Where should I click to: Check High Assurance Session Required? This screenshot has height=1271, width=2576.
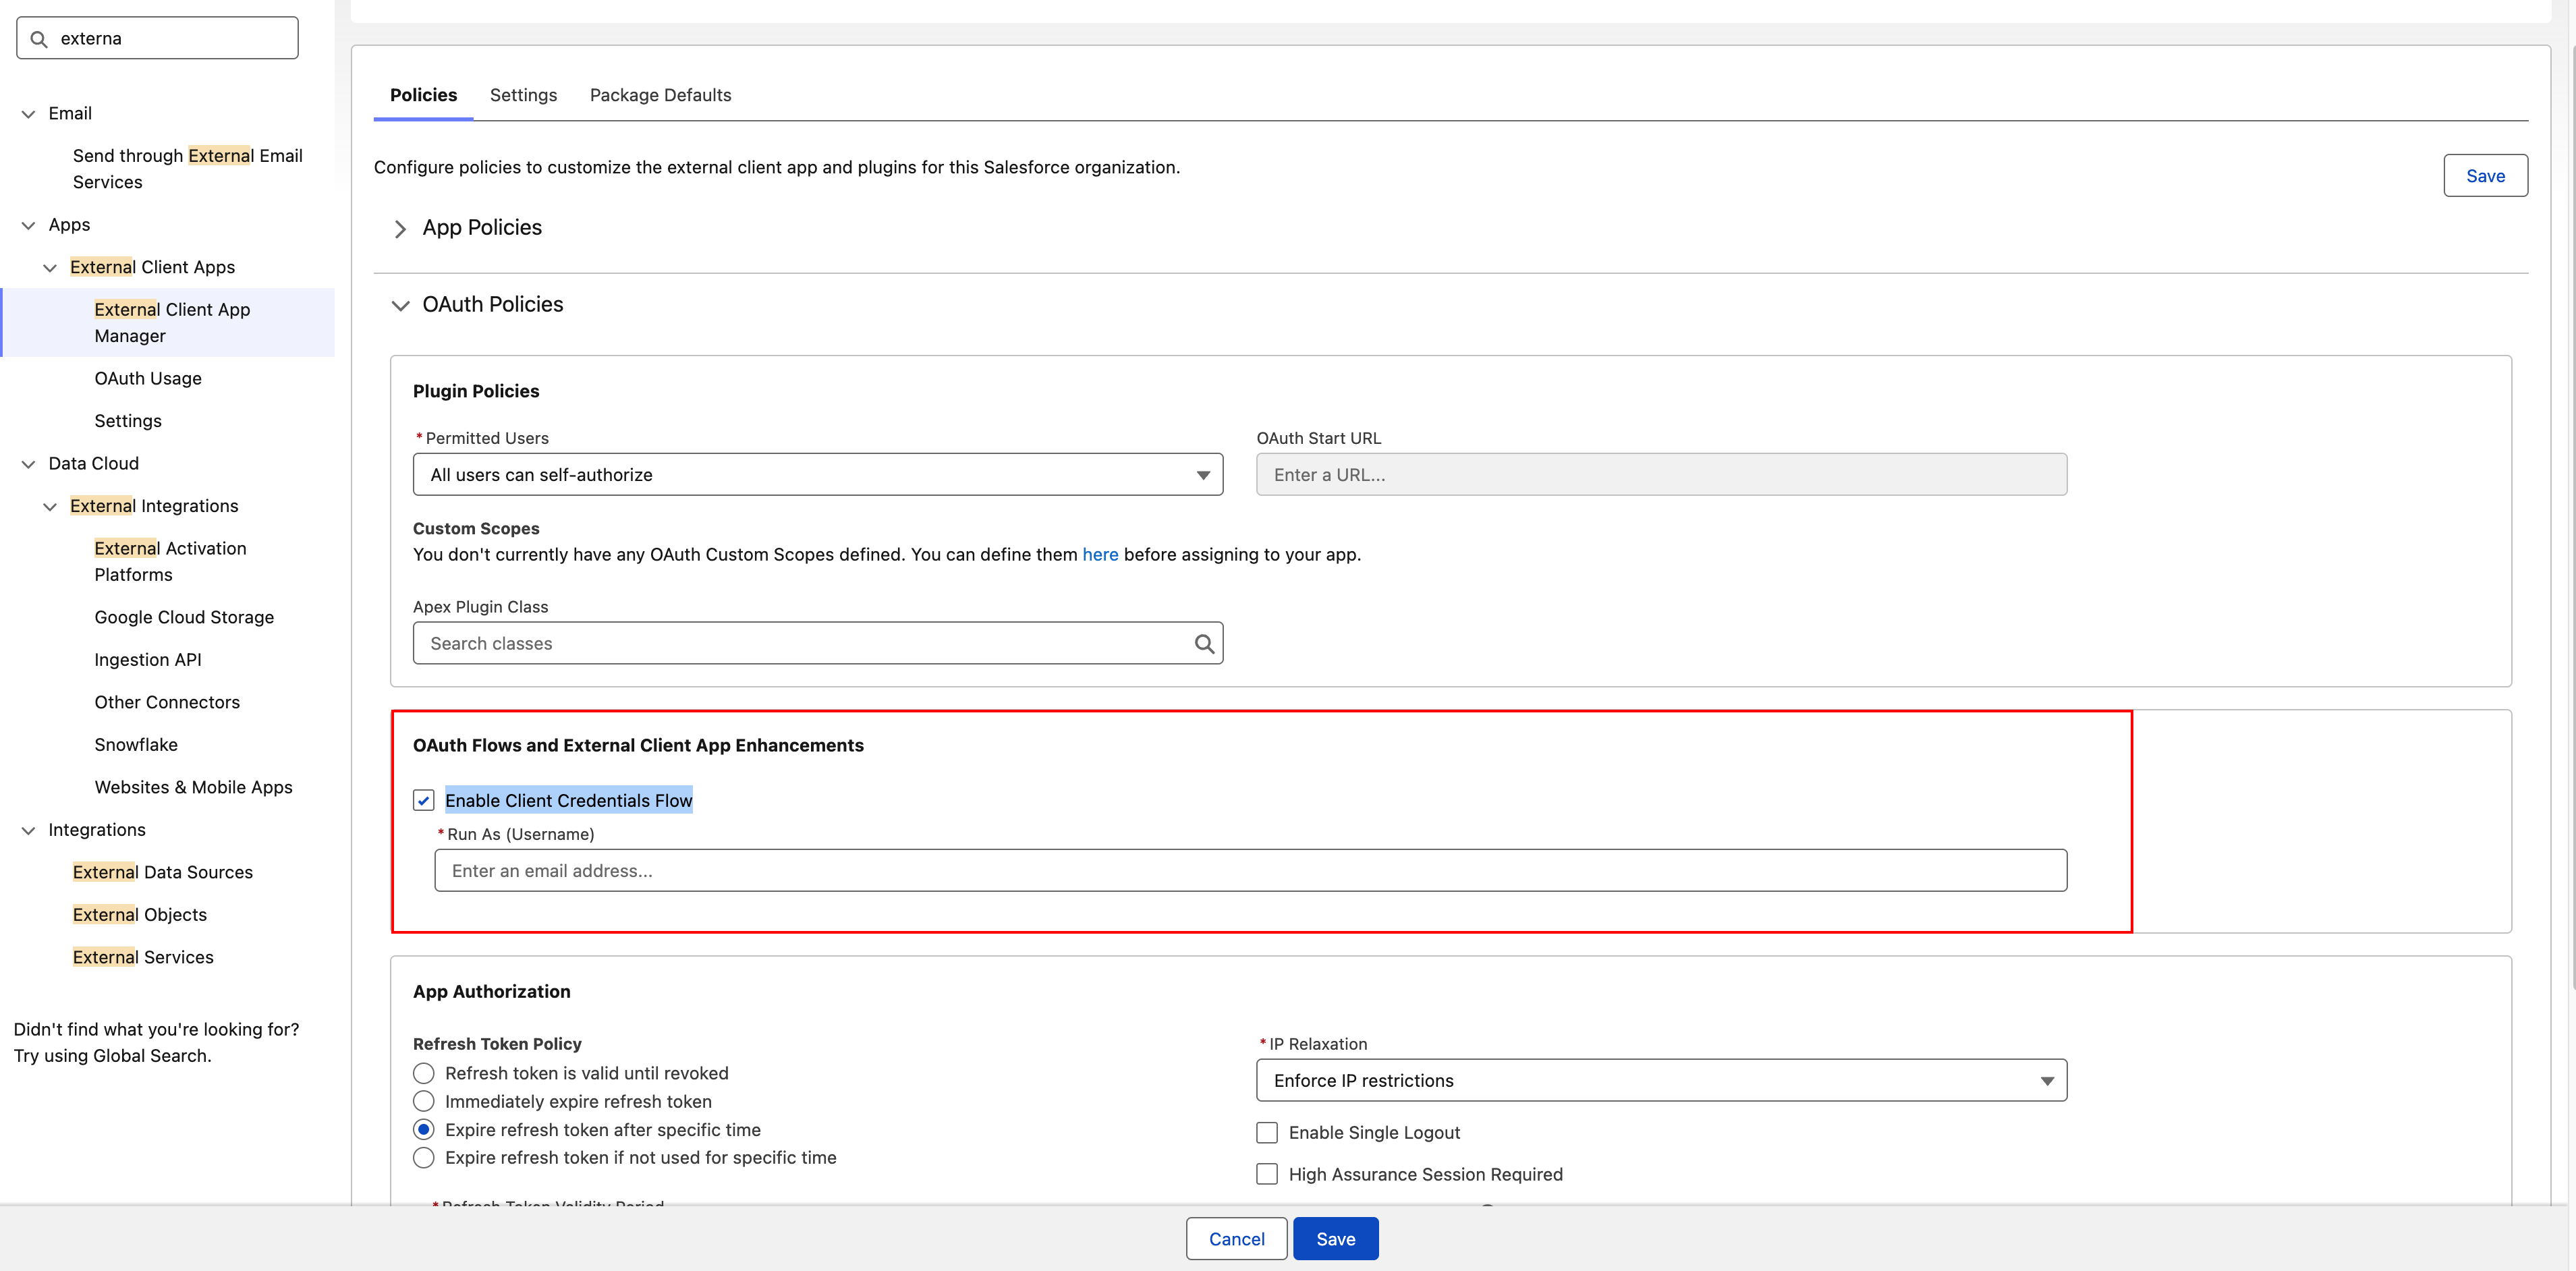(1266, 1174)
